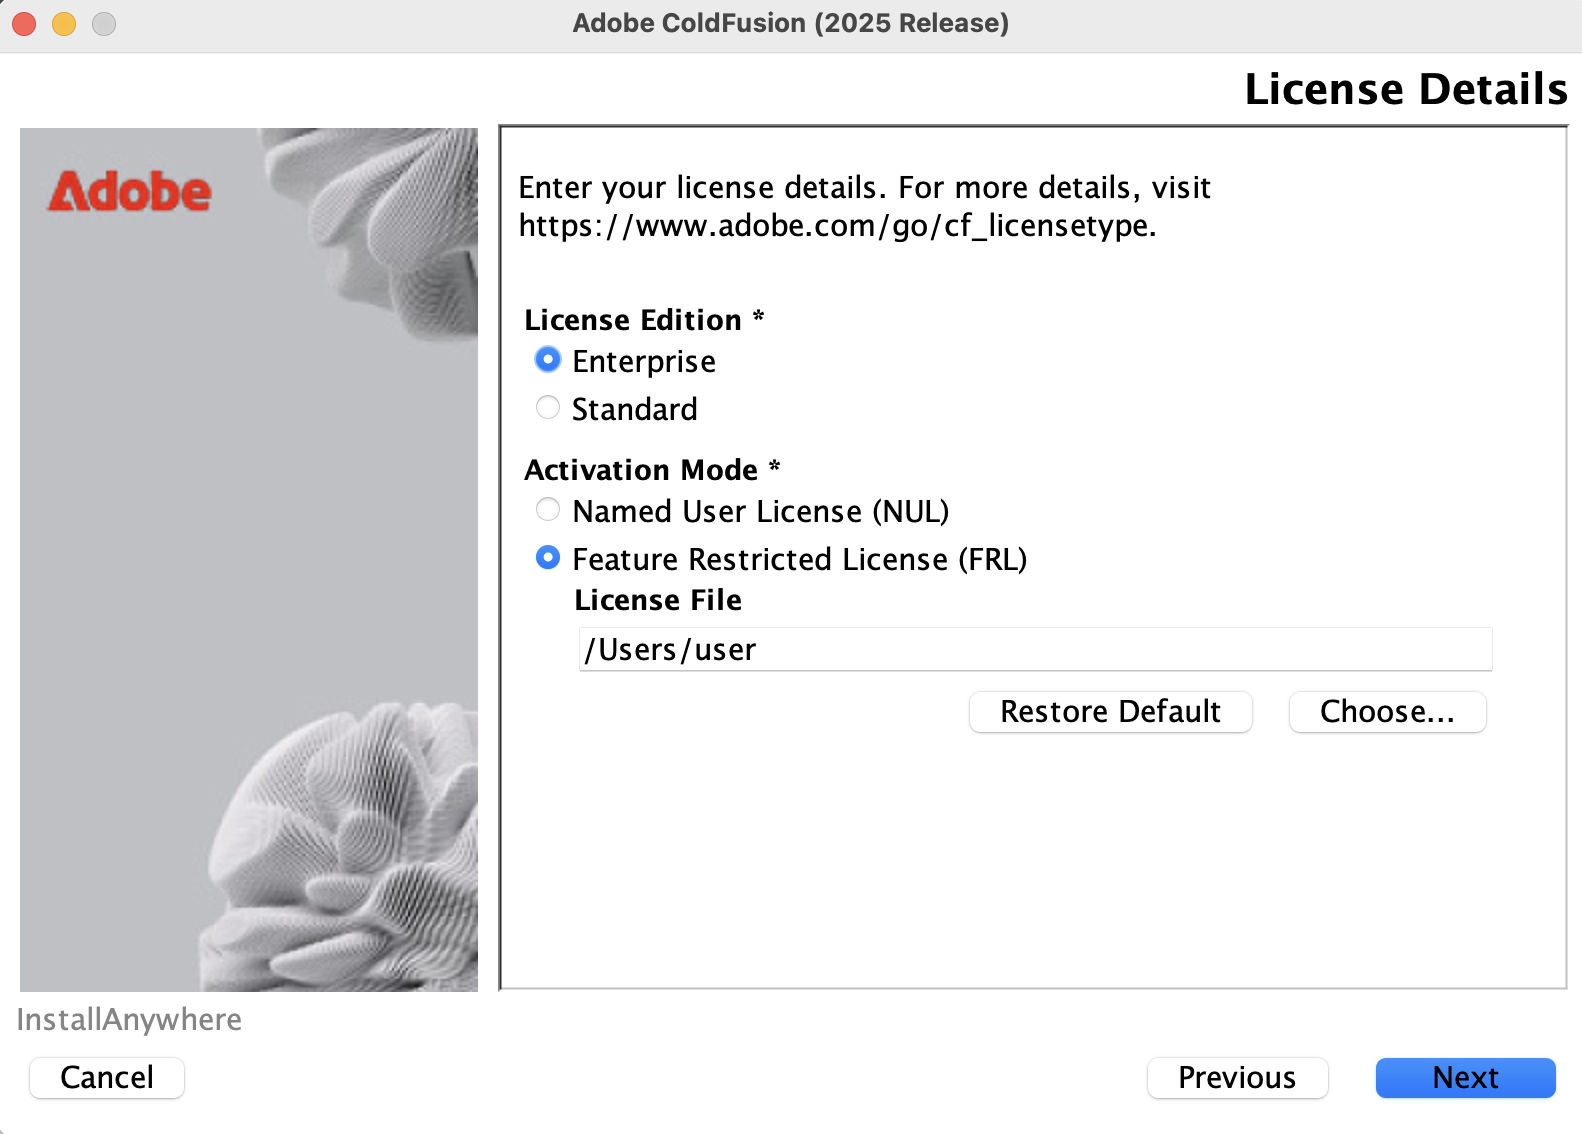Click the License Edition * label
Image resolution: width=1582 pixels, height=1134 pixels.
(x=644, y=320)
